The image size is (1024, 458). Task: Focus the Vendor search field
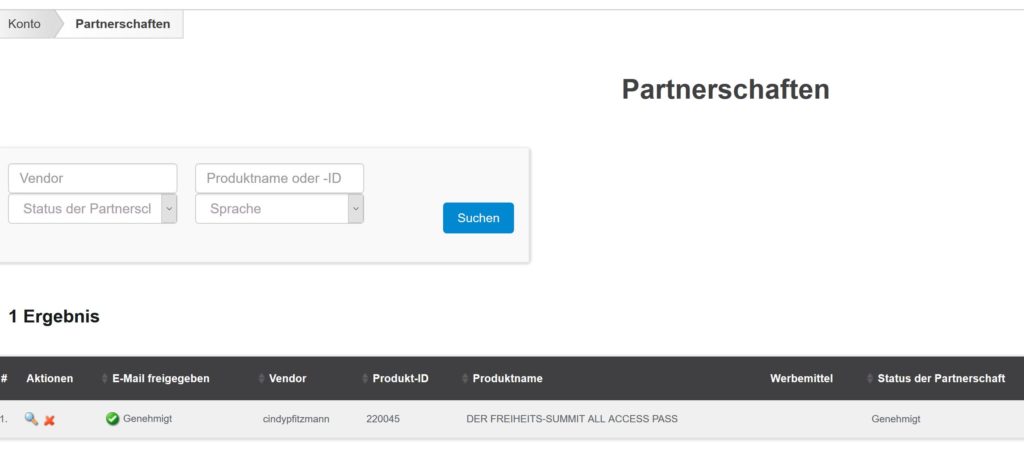(93, 178)
